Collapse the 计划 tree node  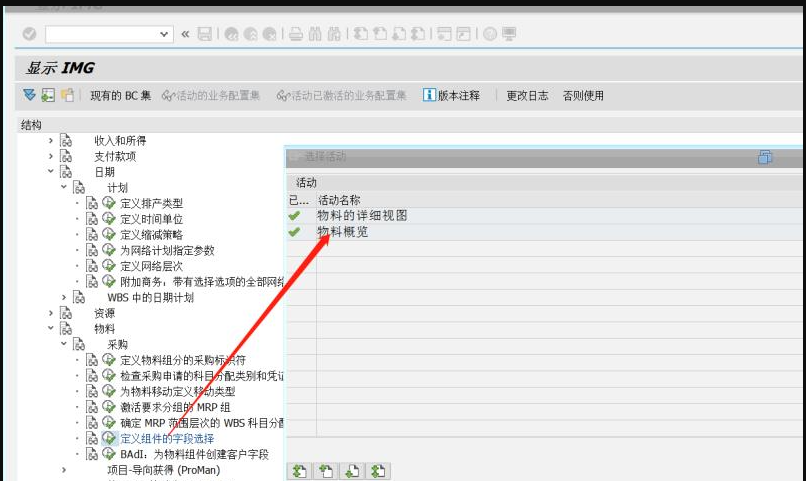point(63,187)
